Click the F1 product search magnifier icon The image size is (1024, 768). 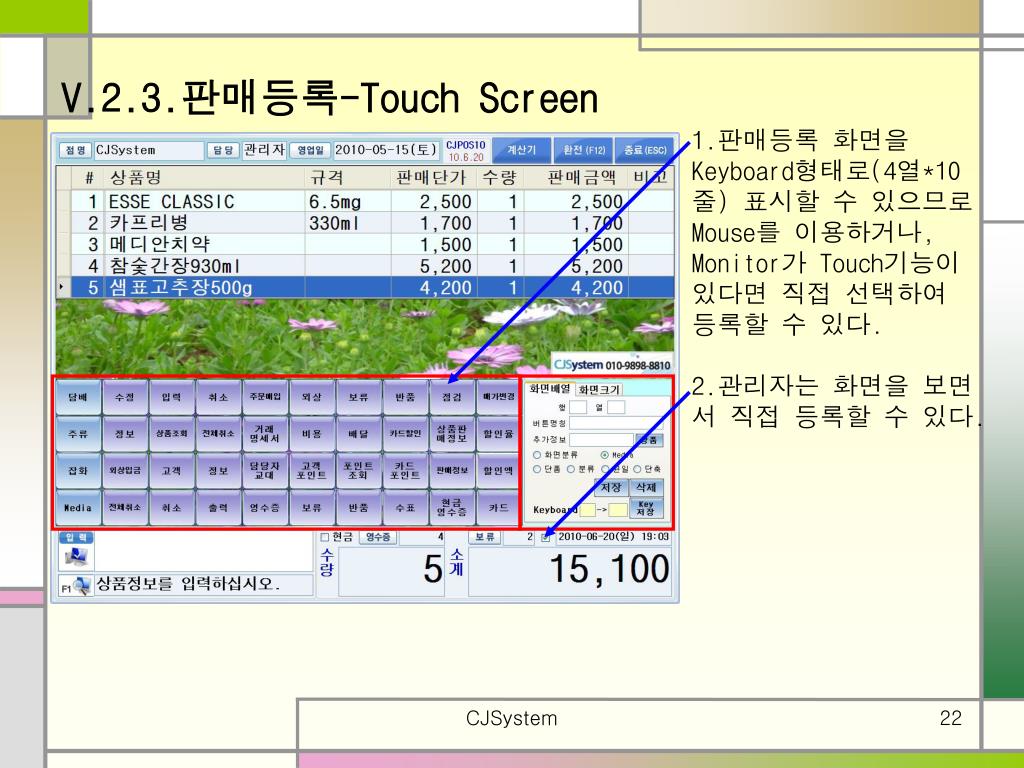coord(82,586)
